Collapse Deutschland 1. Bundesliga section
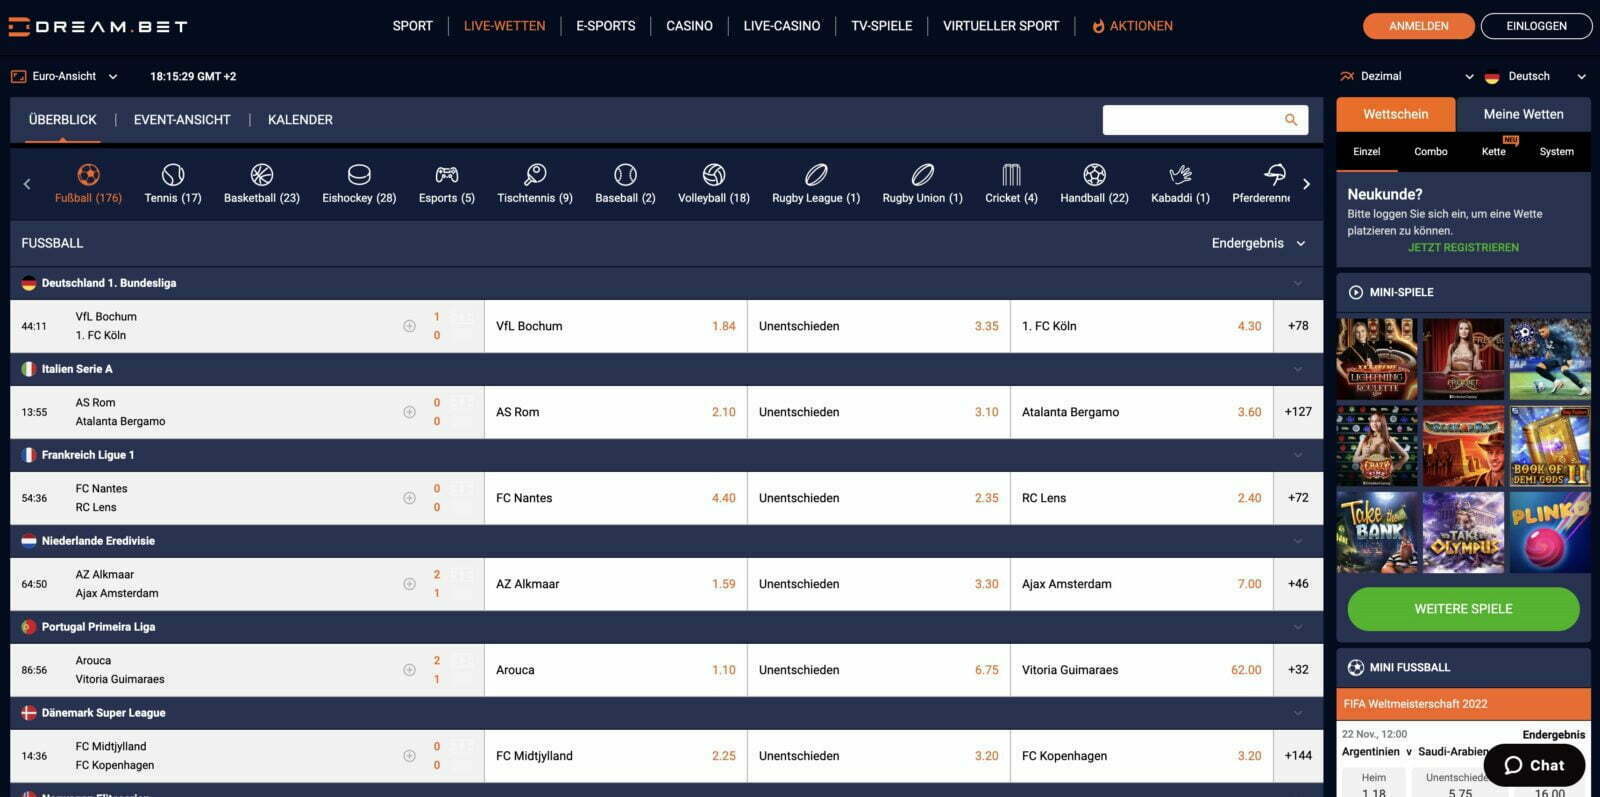The width and height of the screenshot is (1600, 797). [1298, 283]
